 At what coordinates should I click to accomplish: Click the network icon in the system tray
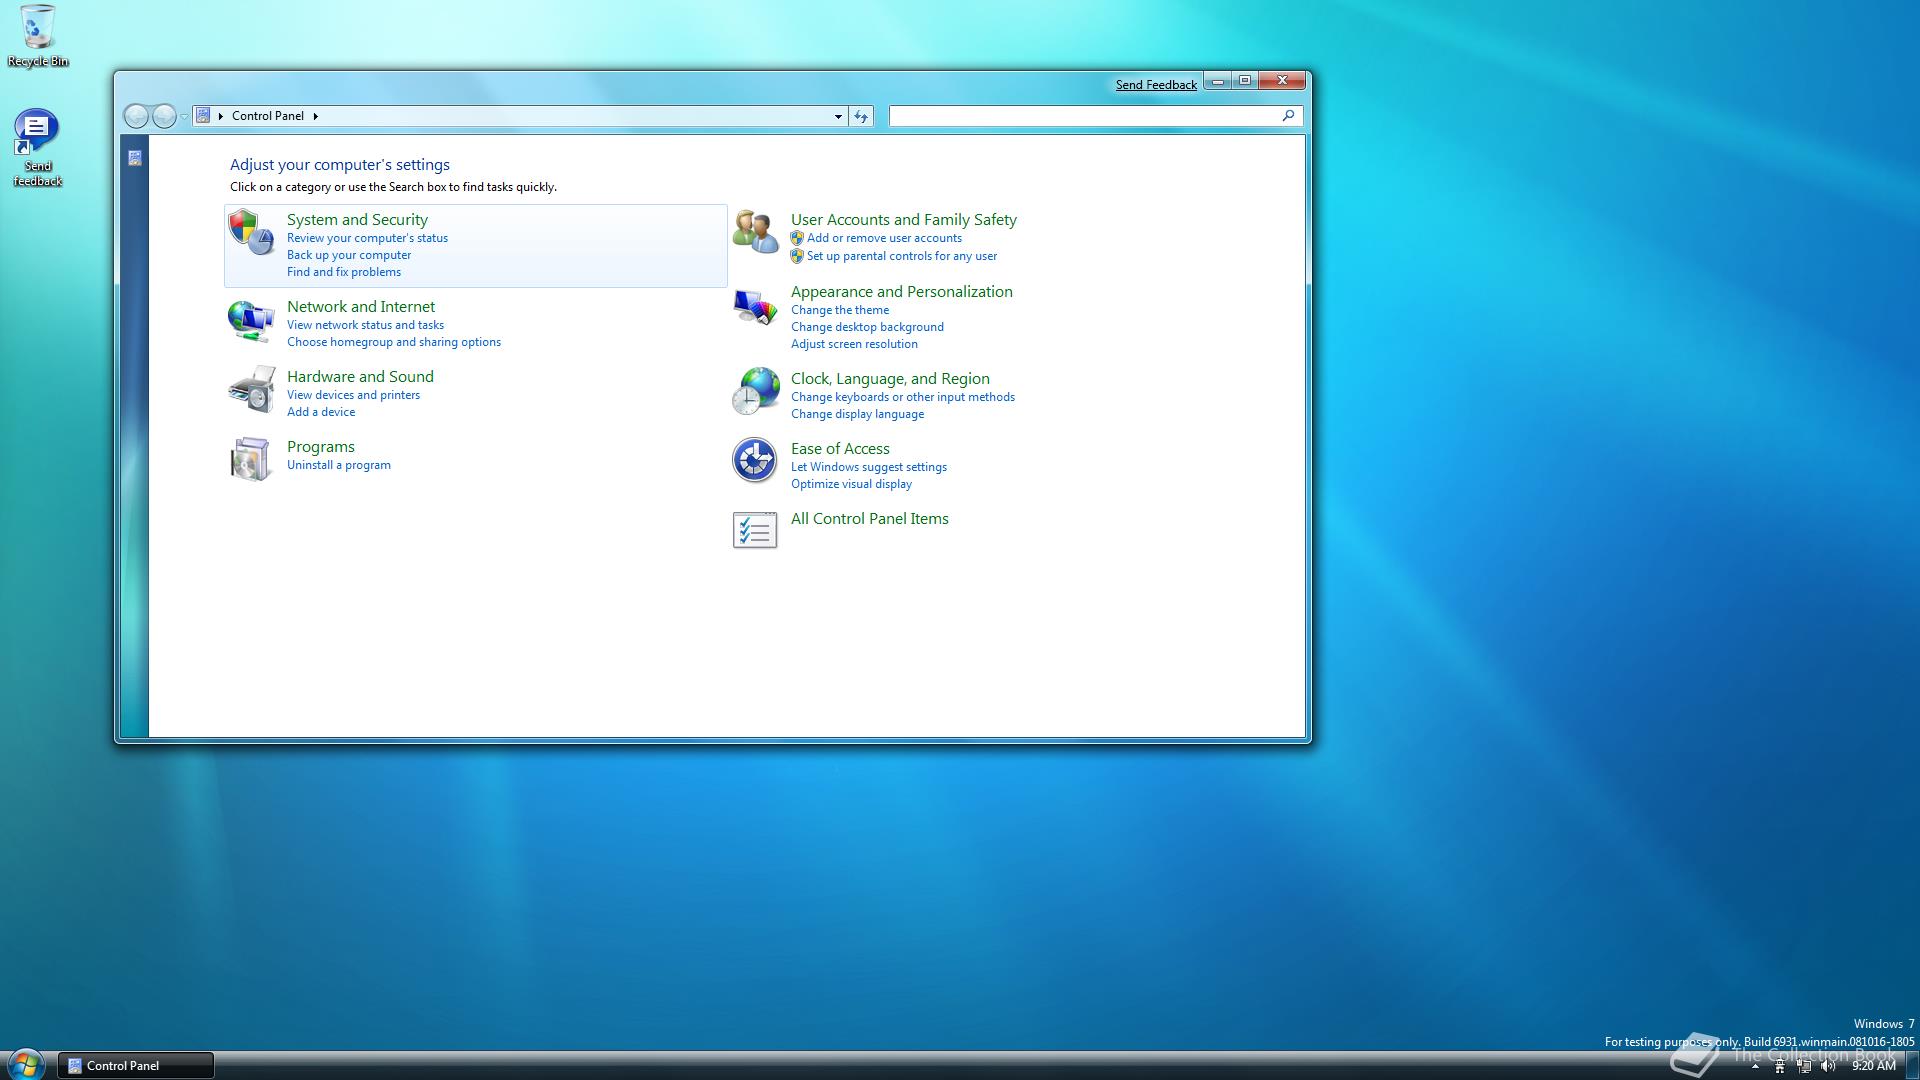pyautogui.click(x=1804, y=1066)
